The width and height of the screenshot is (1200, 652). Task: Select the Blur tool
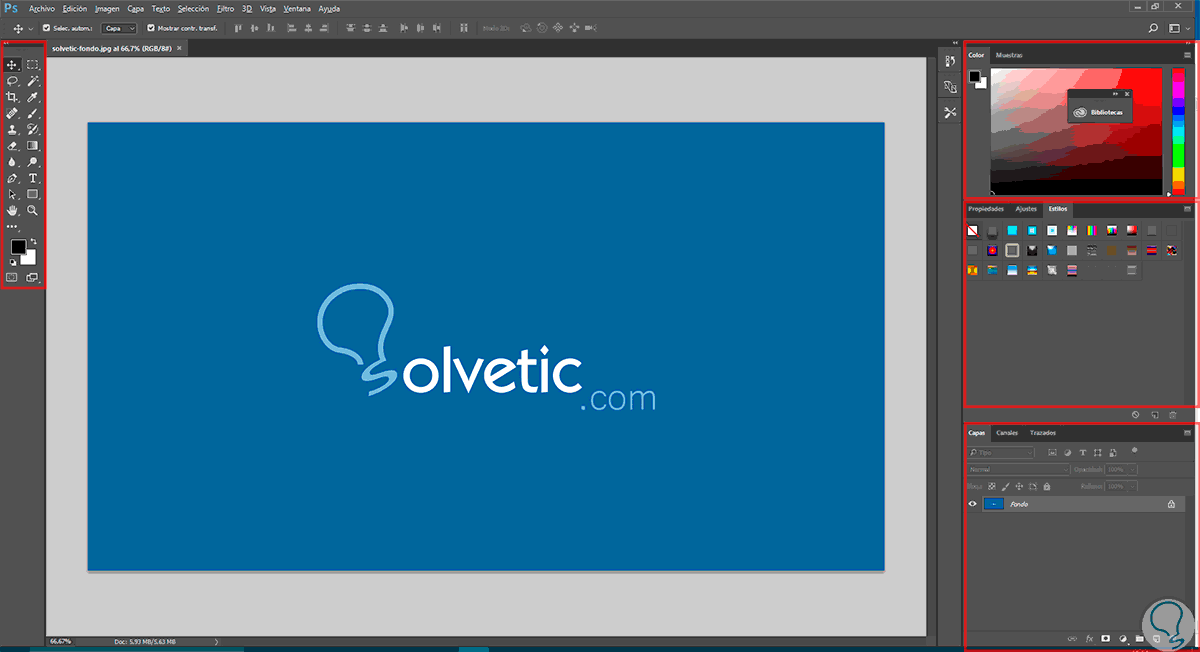pyautogui.click(x=12, y=161)
